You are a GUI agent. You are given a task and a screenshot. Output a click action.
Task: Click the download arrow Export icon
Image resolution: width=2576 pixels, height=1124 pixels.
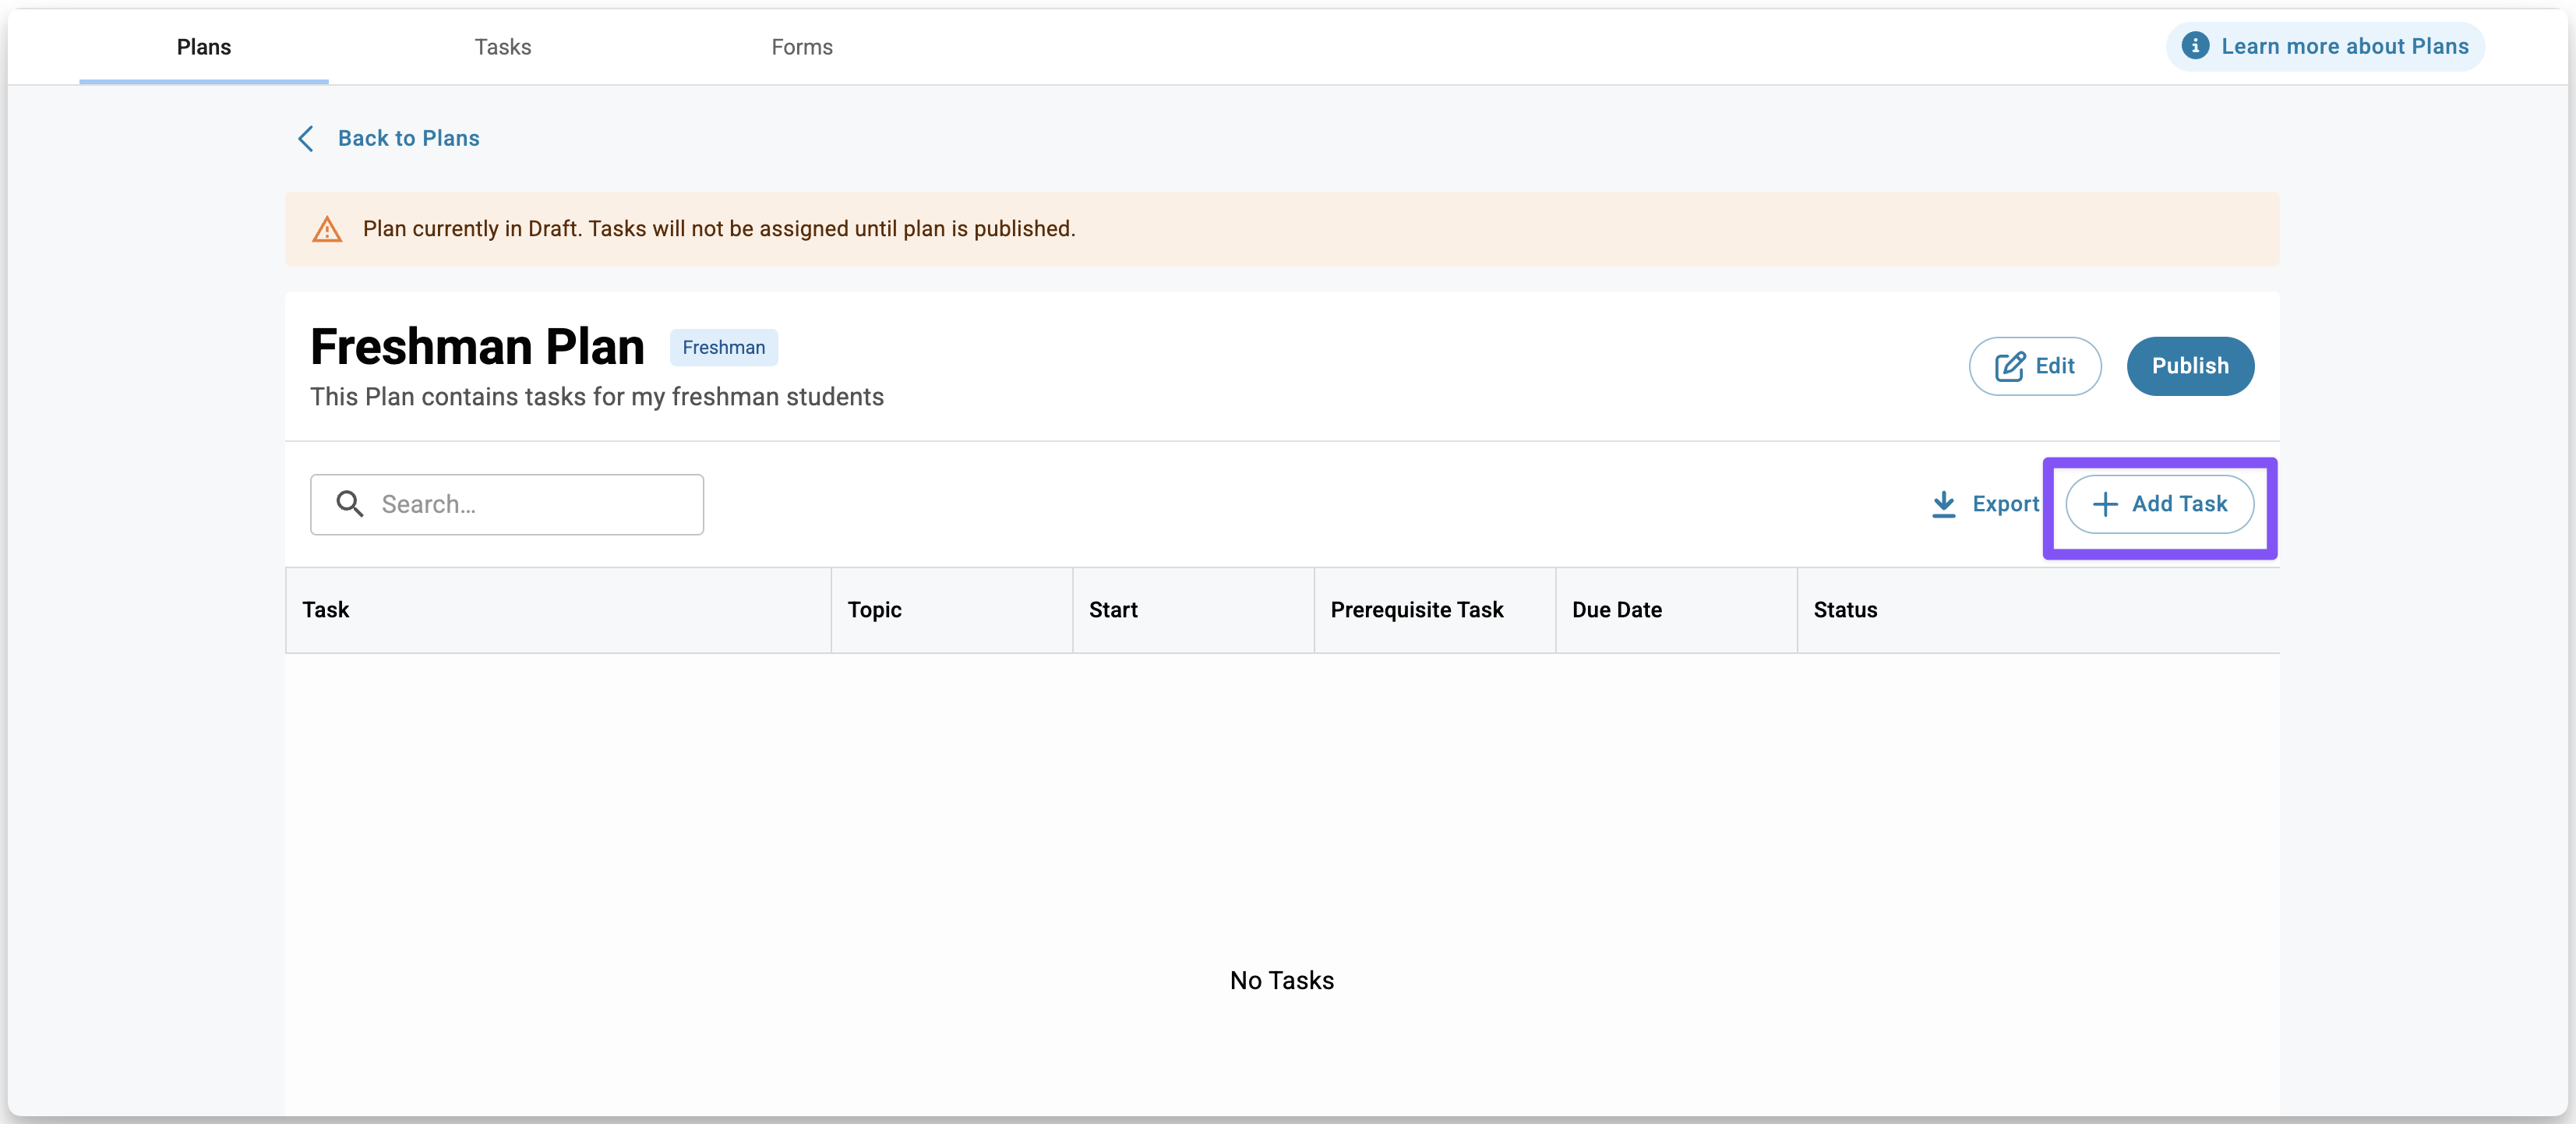(x=1943, y=504)
